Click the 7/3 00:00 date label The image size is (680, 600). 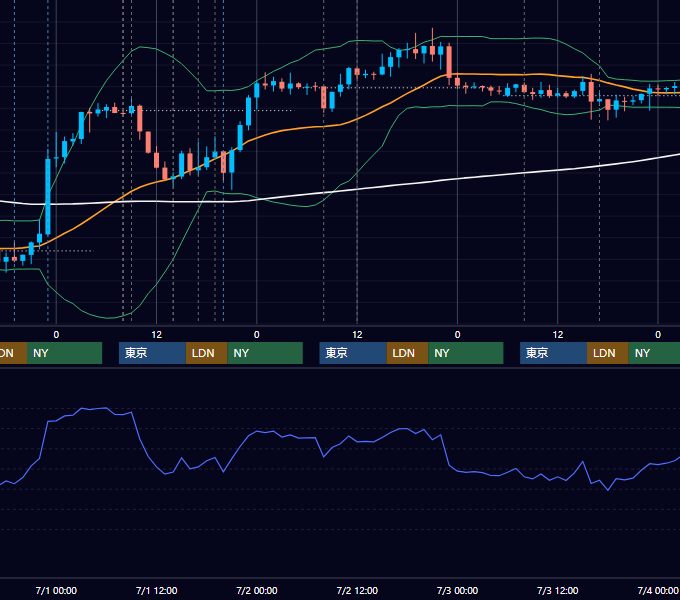tap(457, 590)
